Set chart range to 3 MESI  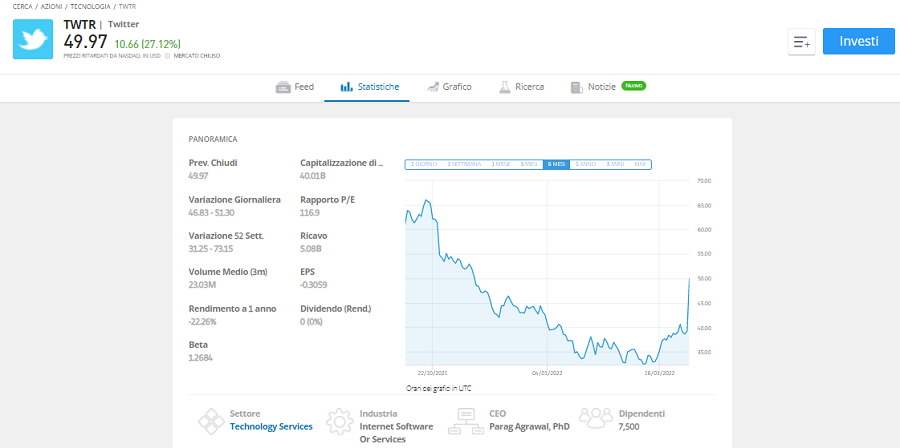529,164
